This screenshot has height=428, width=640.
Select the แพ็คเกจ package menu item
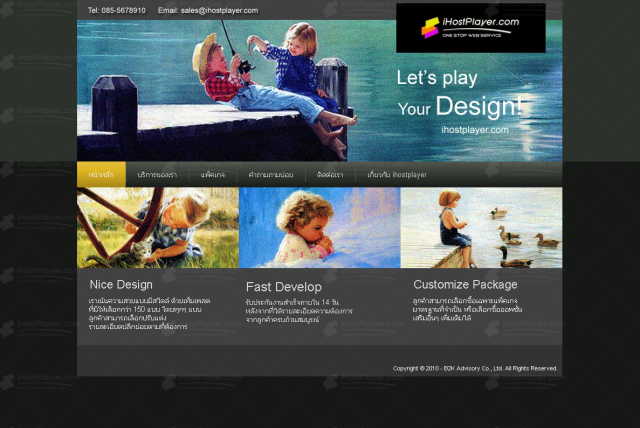213,175
